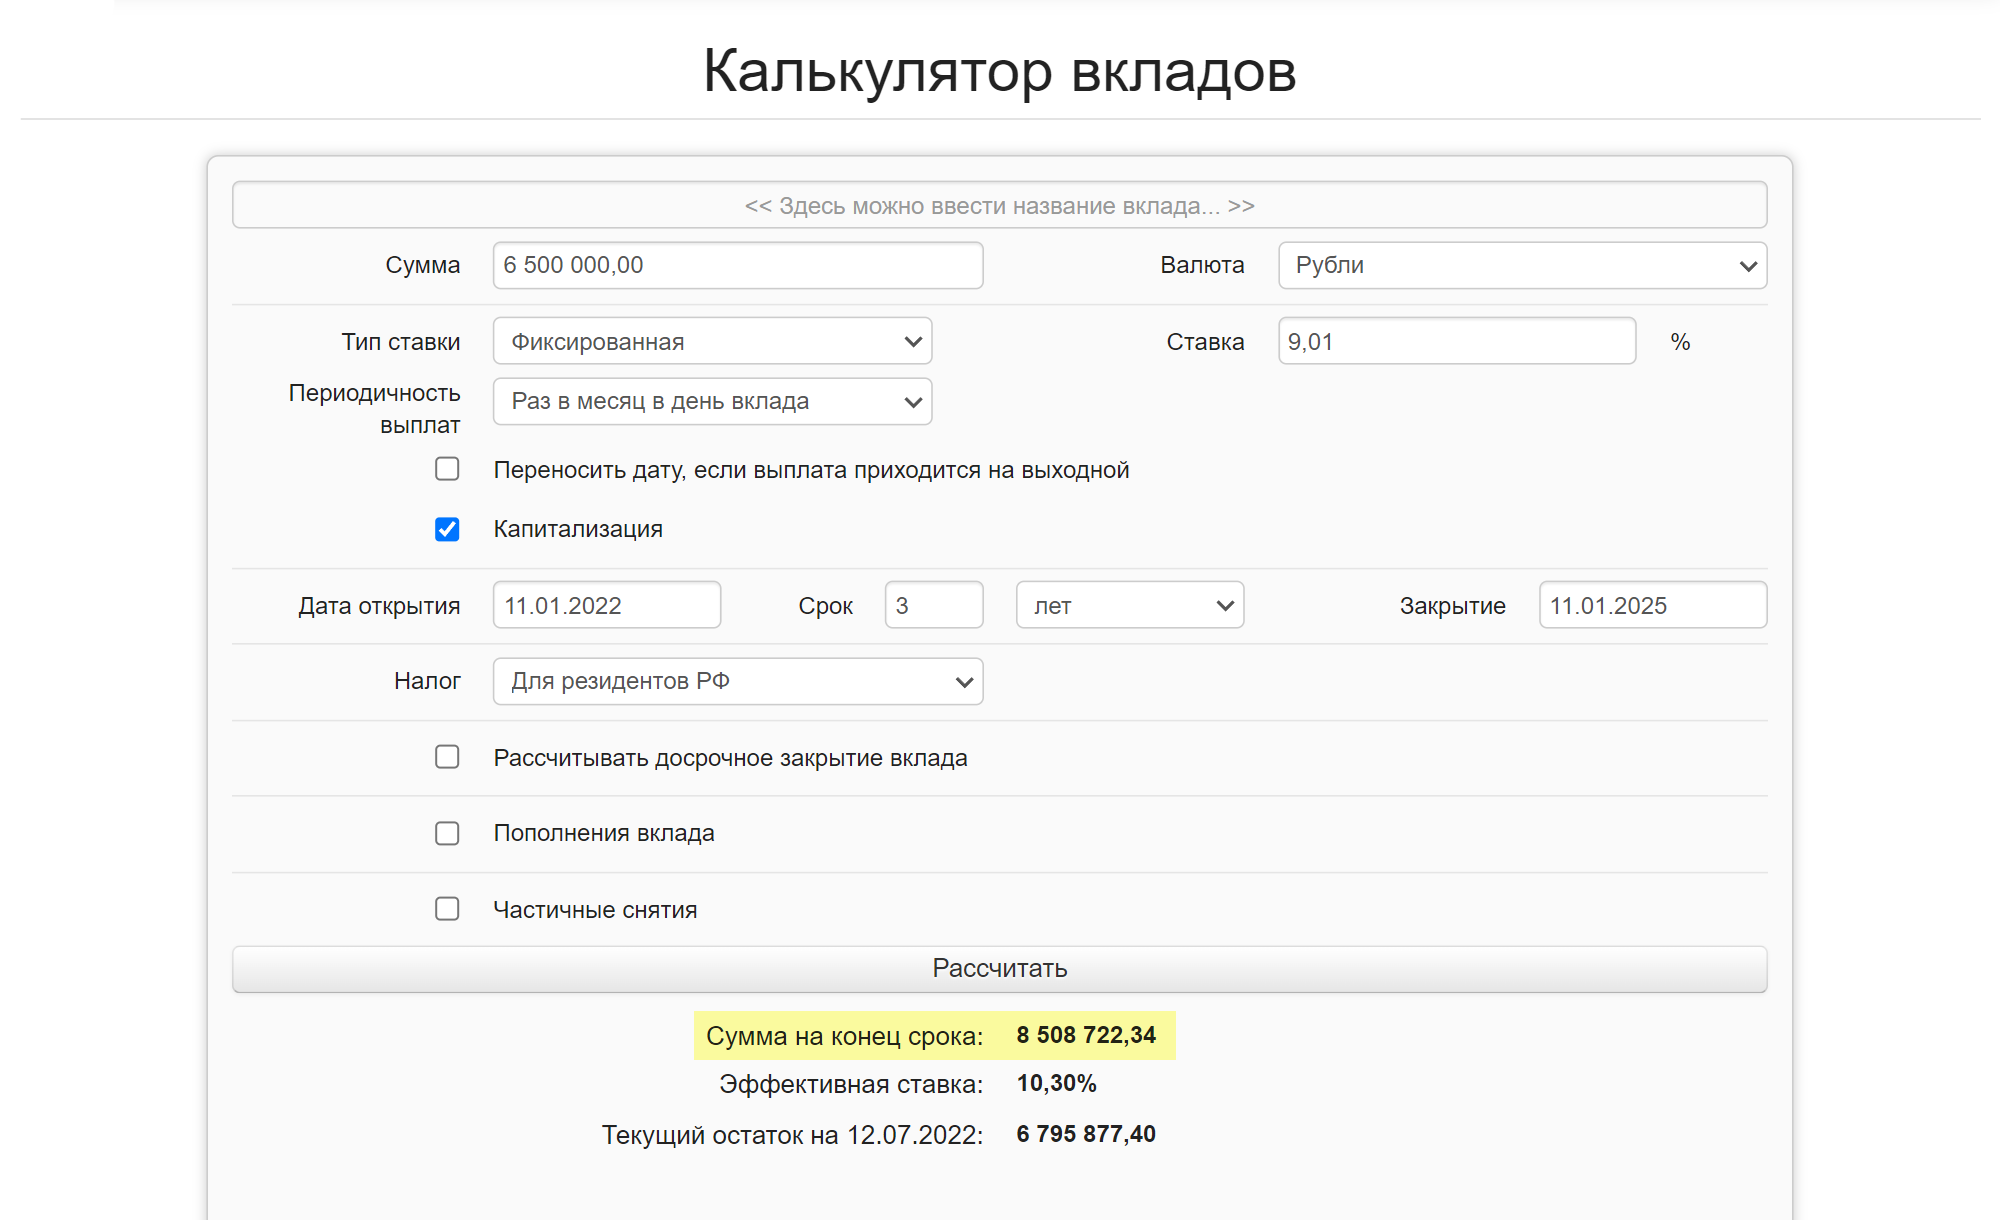Enable early deposit closure calculation
Screen dimensions: 2000x1220
(447, 757)
